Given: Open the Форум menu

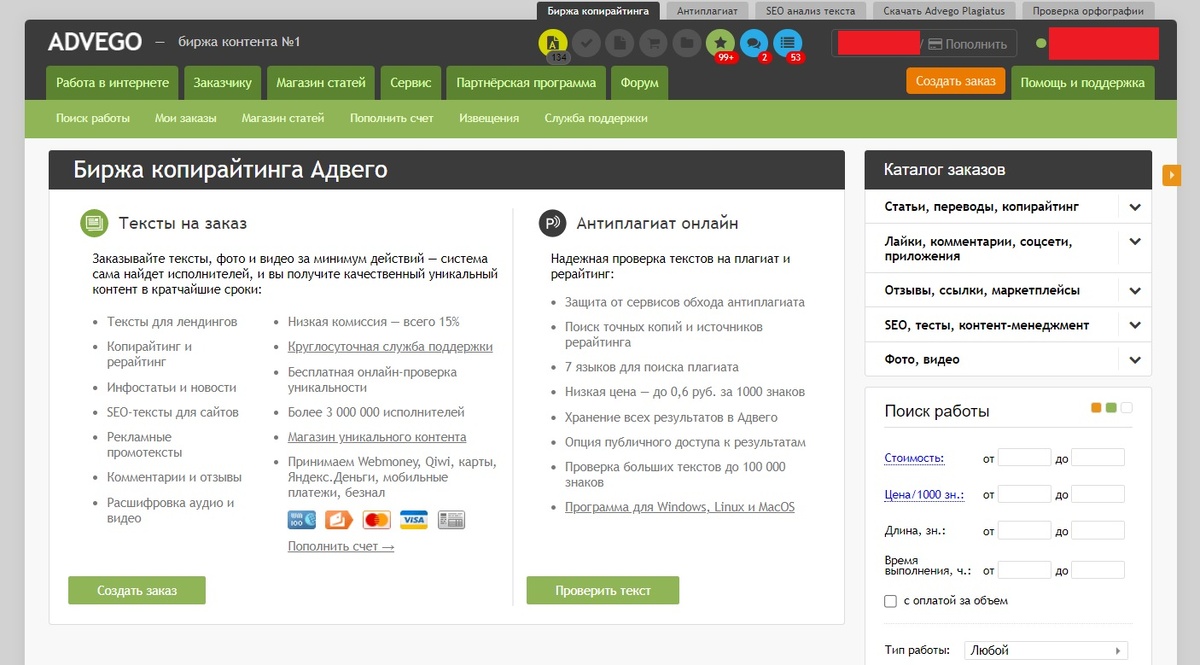Looking at the screenshot, I should [639, 83].
